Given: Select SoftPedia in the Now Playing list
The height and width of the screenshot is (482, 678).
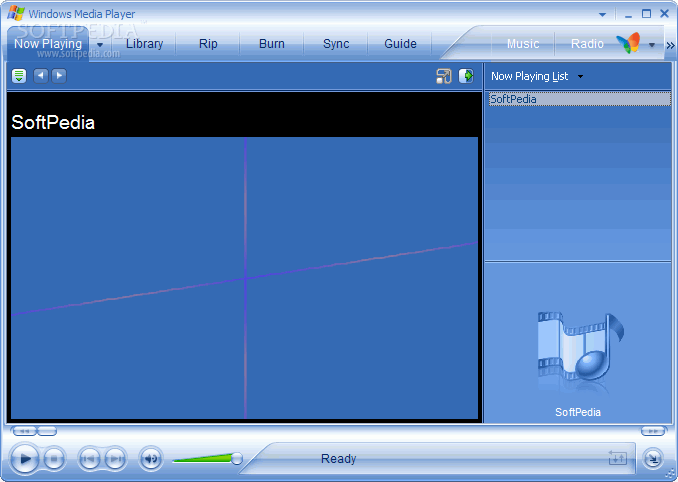Looking at the screenshot, I should click(x=579, y=99).
